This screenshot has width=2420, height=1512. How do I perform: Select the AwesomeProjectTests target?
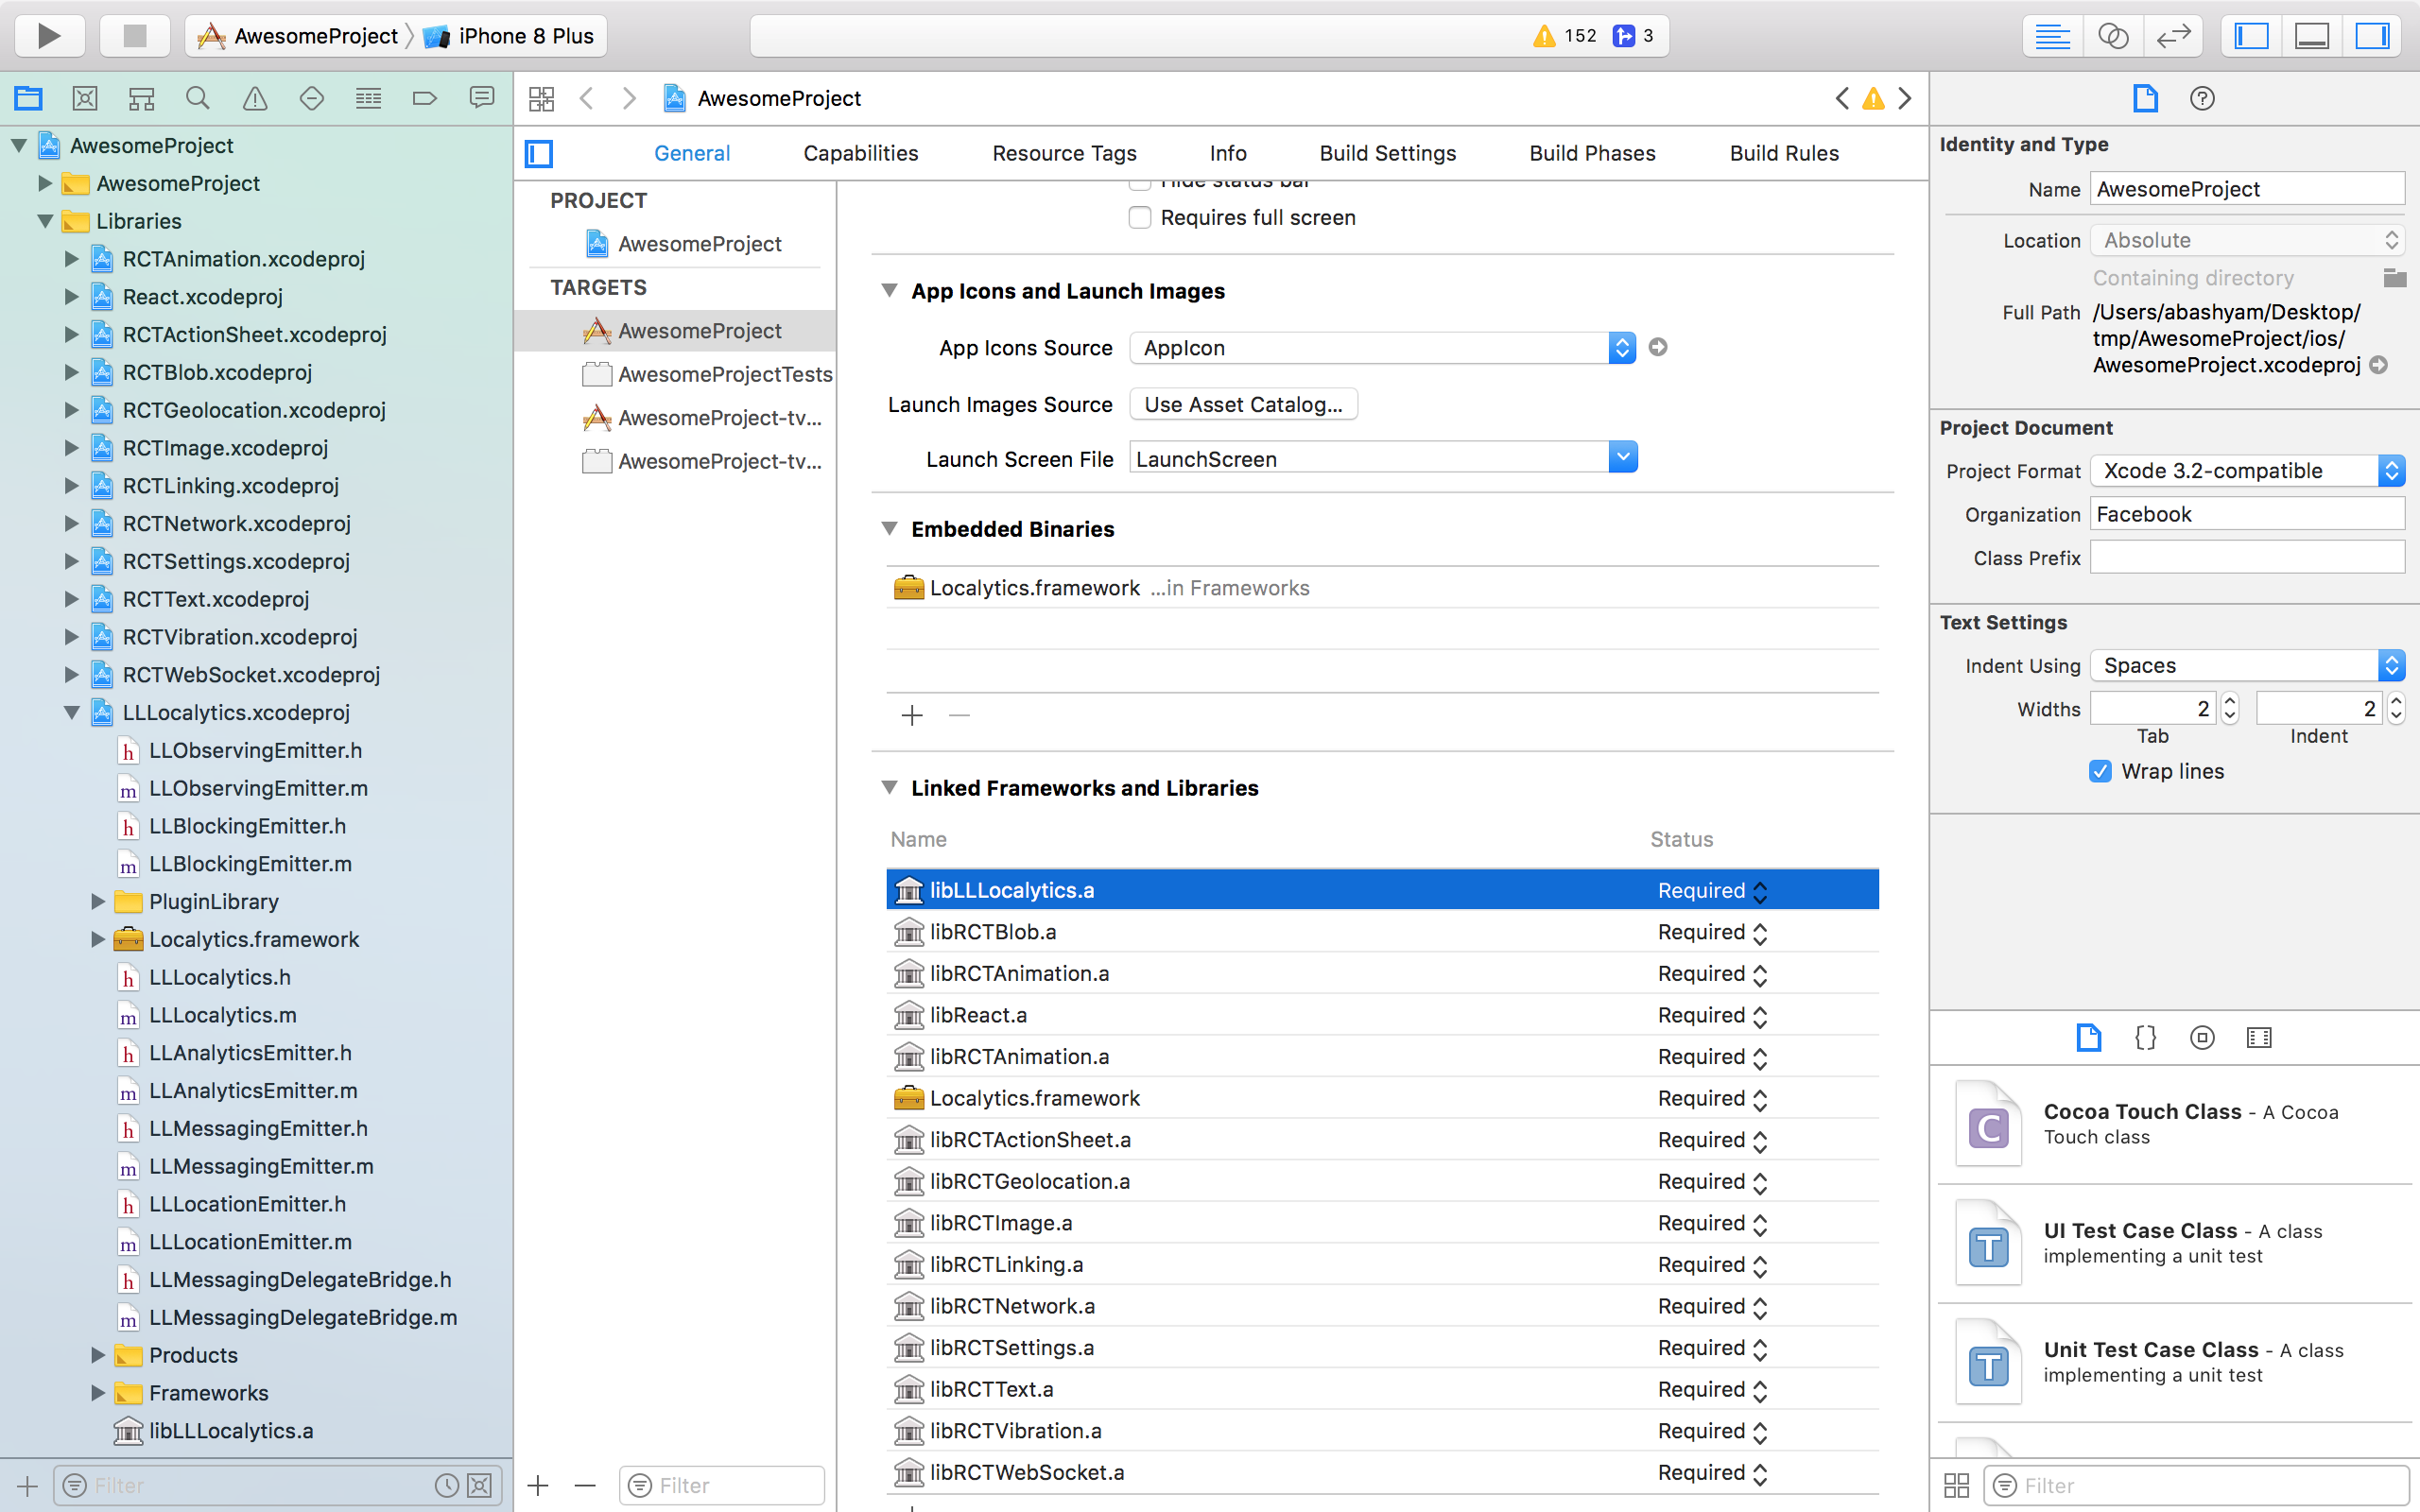[707, 374]
